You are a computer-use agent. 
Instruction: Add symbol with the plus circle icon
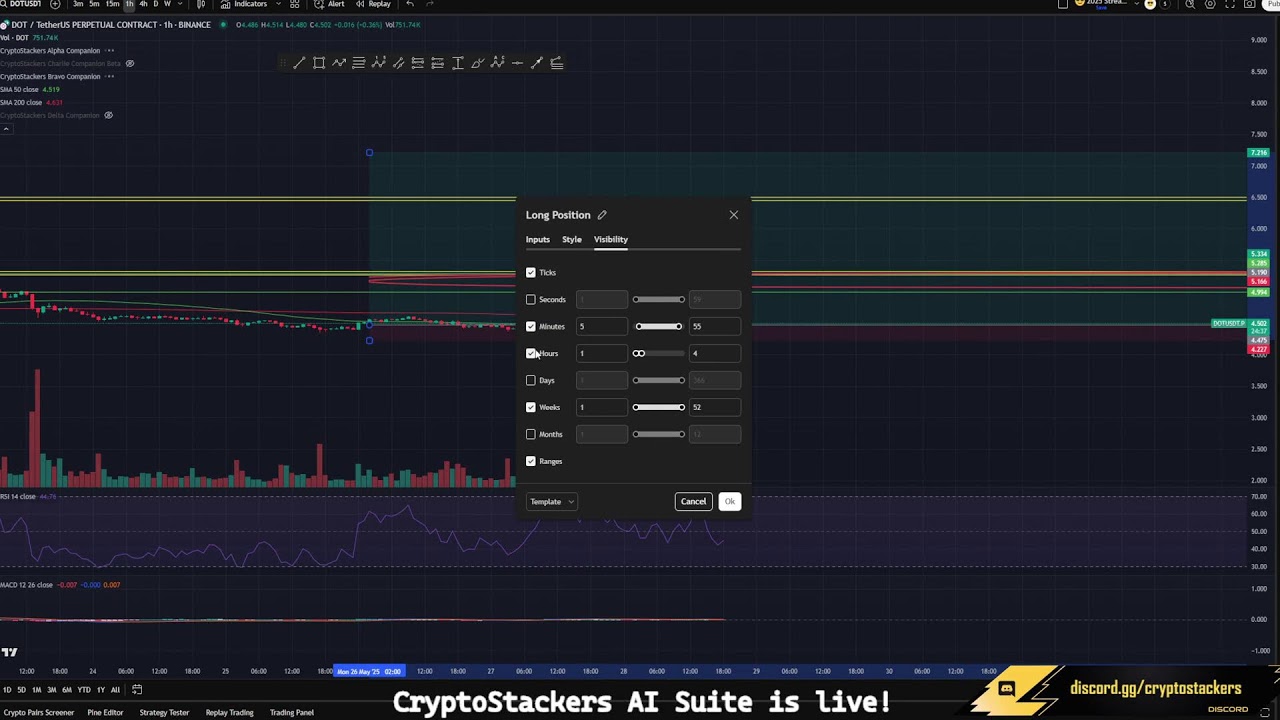point(55,4)
